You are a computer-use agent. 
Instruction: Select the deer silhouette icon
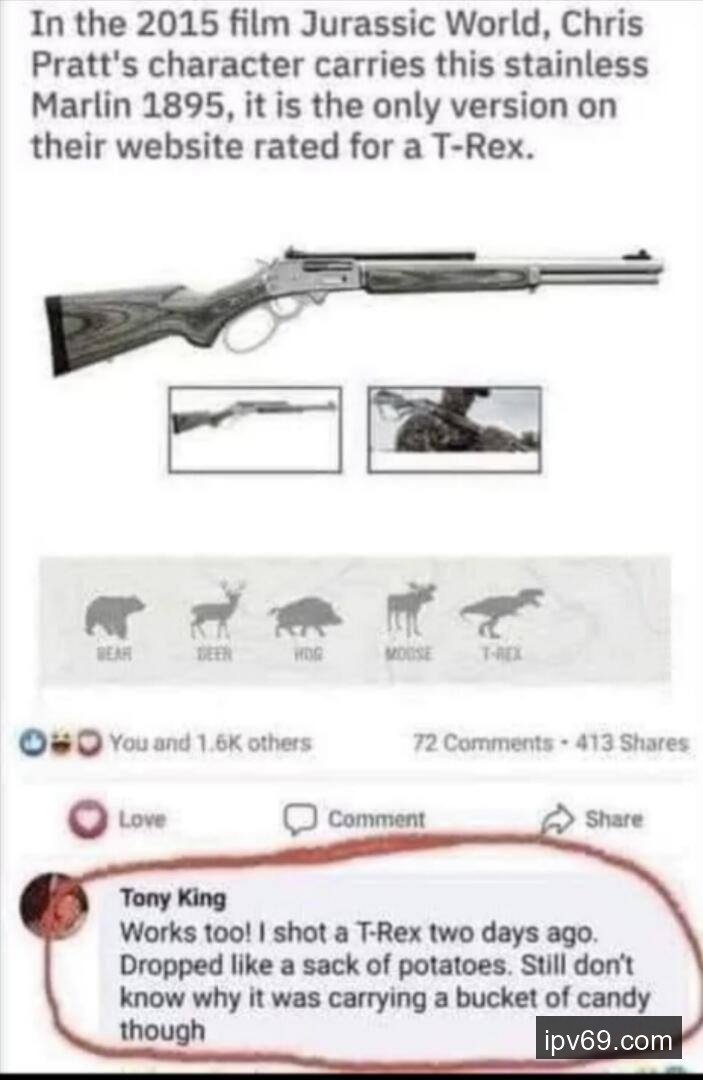(x=218, y=609)
